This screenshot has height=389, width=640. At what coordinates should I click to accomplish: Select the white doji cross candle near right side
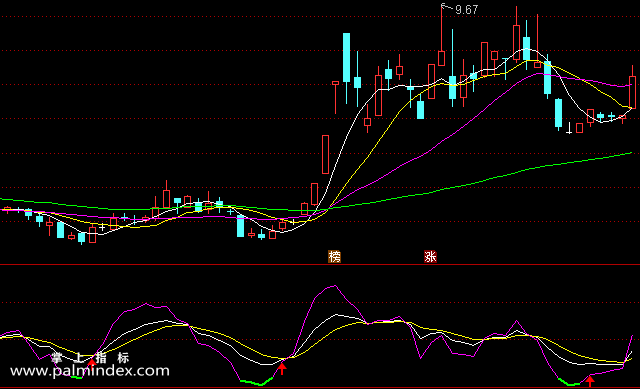point(569,128)
